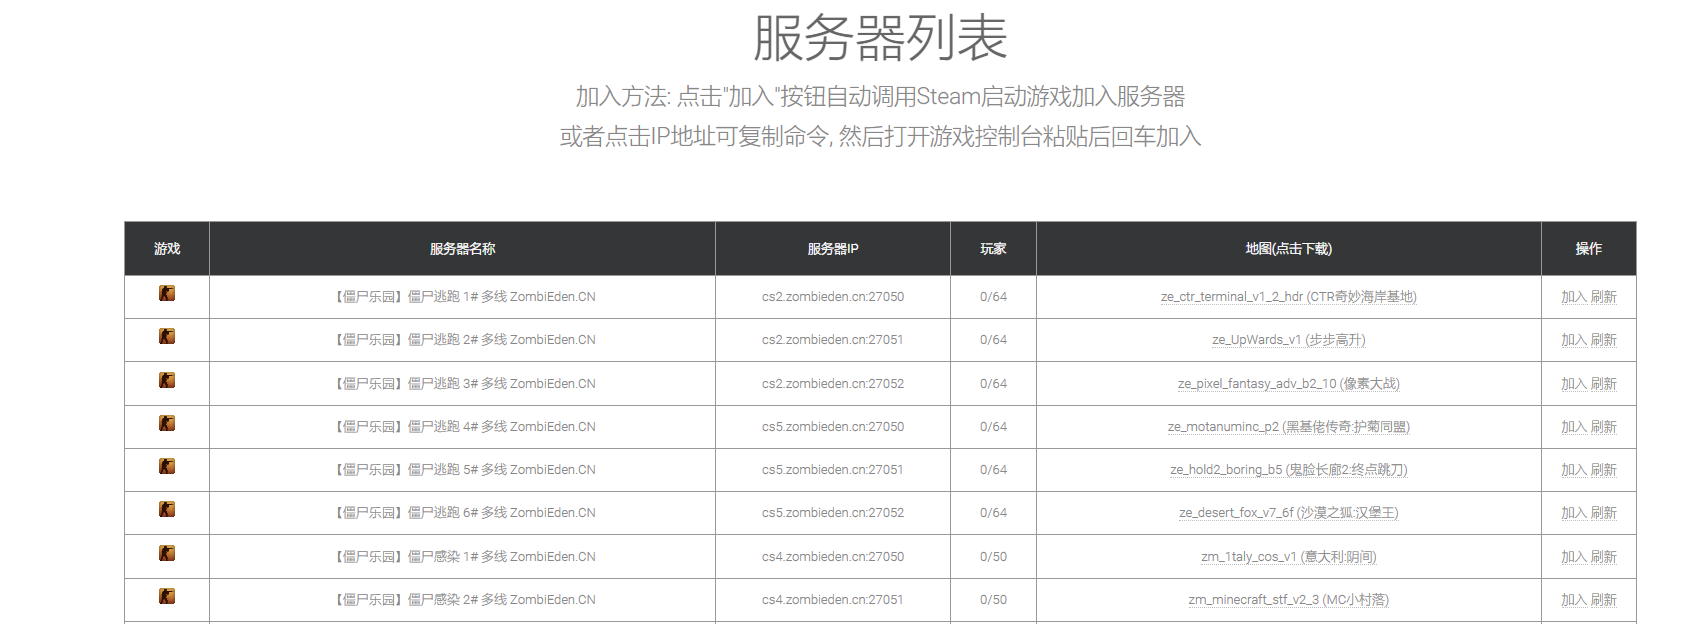Click the 地图(点击下载) column header

pyautogui.click(x=1289, y=249)
